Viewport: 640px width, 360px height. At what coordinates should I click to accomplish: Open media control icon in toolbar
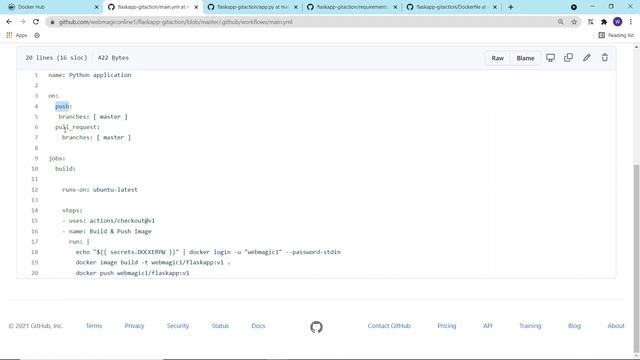[591, 22]
